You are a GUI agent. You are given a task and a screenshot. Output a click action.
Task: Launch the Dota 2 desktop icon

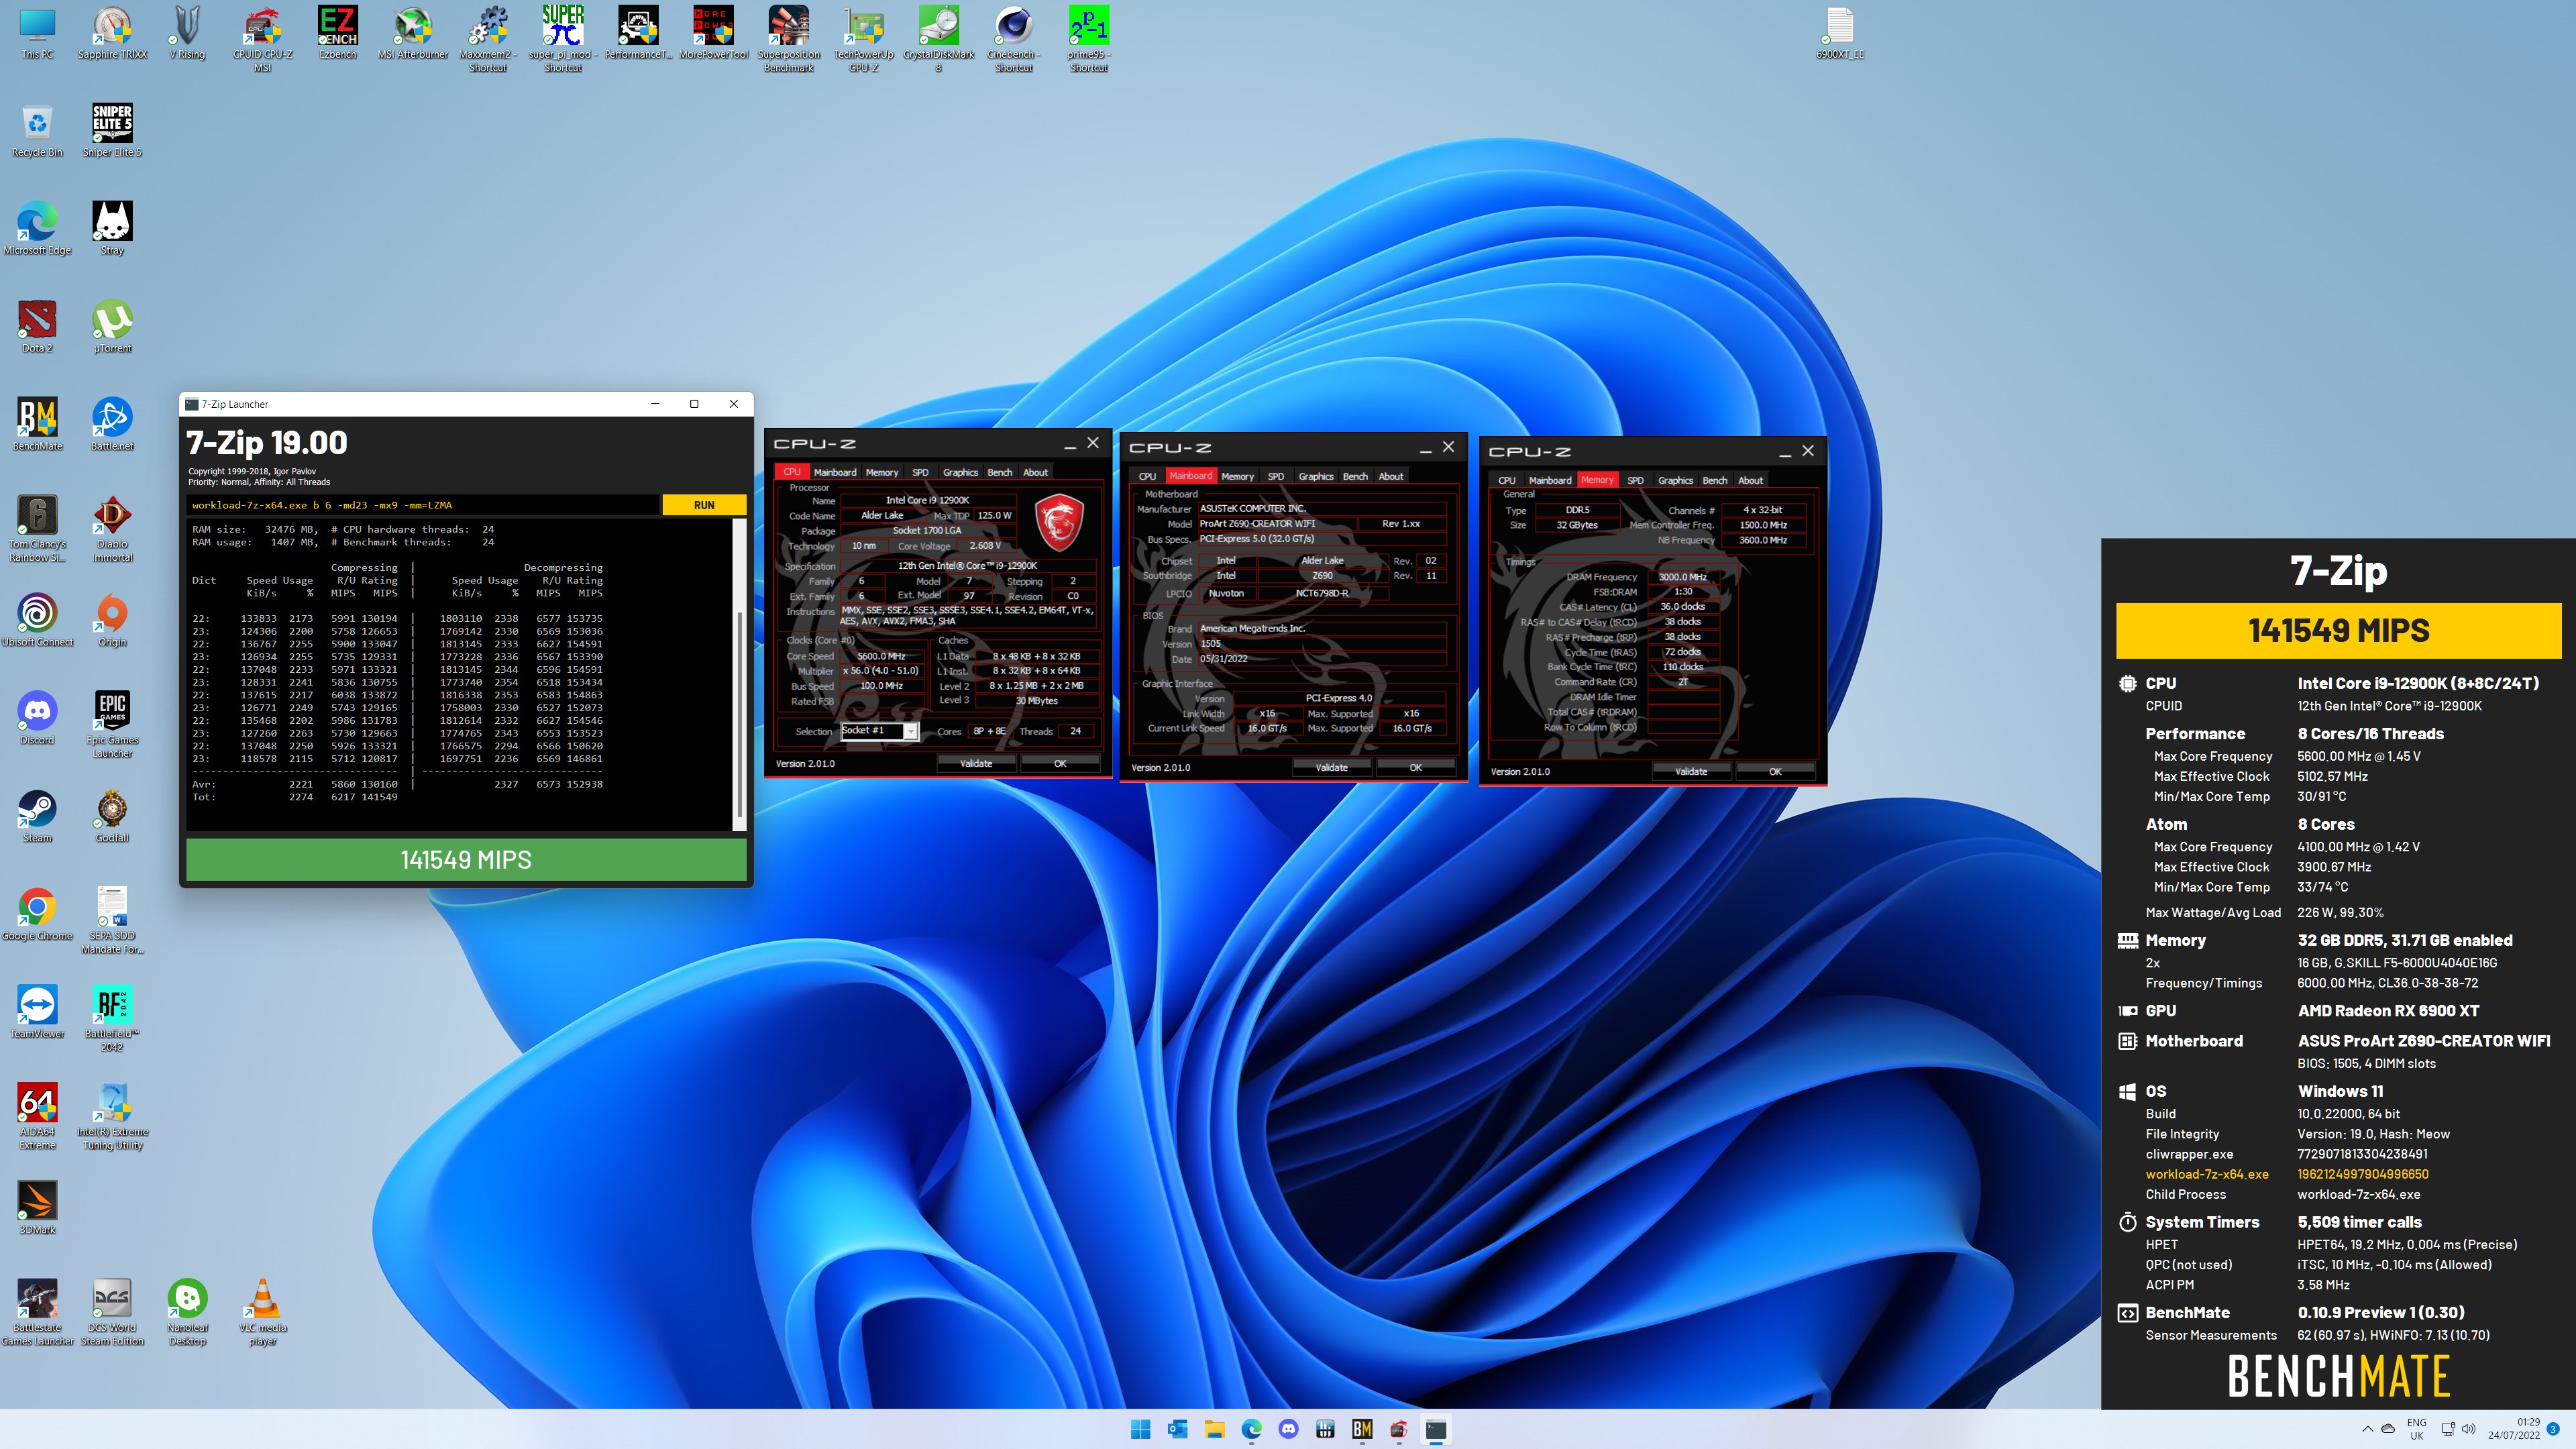click(x=37, y=326)
